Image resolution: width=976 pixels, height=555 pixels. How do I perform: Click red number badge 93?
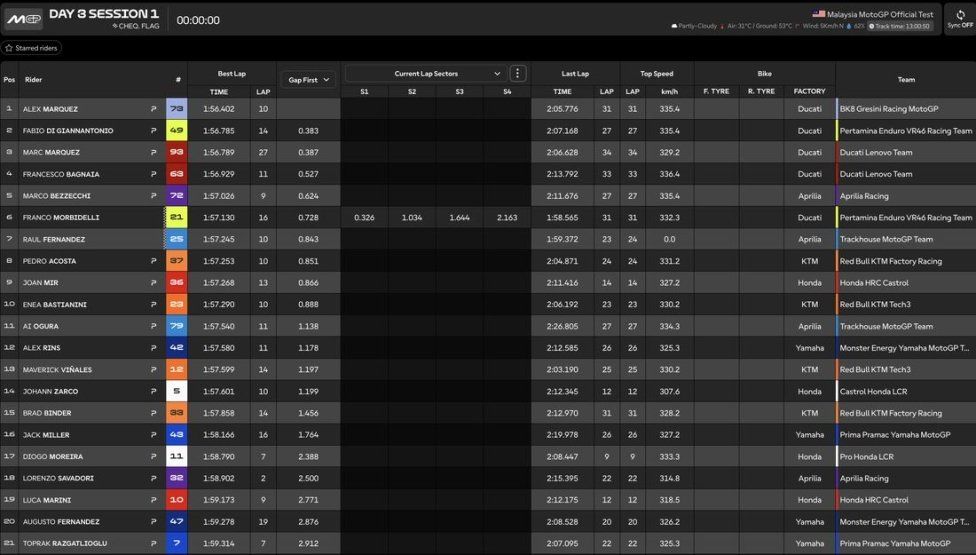[176, 152]
